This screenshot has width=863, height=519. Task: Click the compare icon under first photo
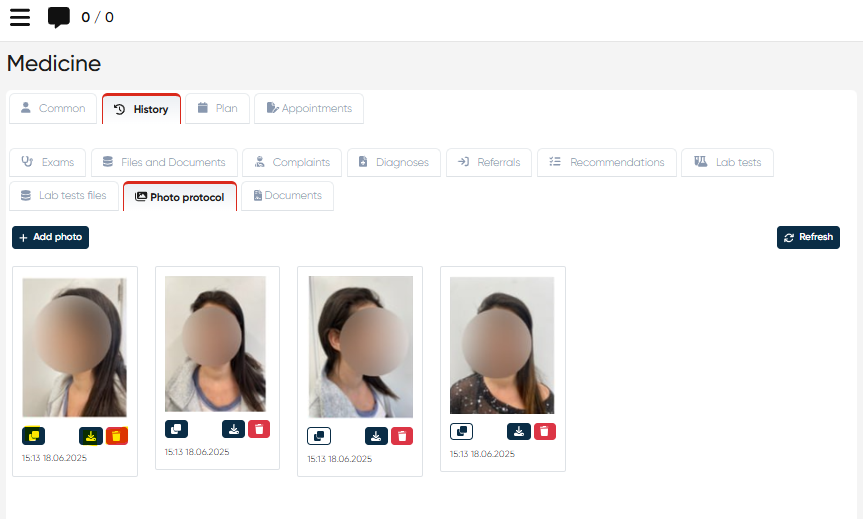[x=34, y=436]
